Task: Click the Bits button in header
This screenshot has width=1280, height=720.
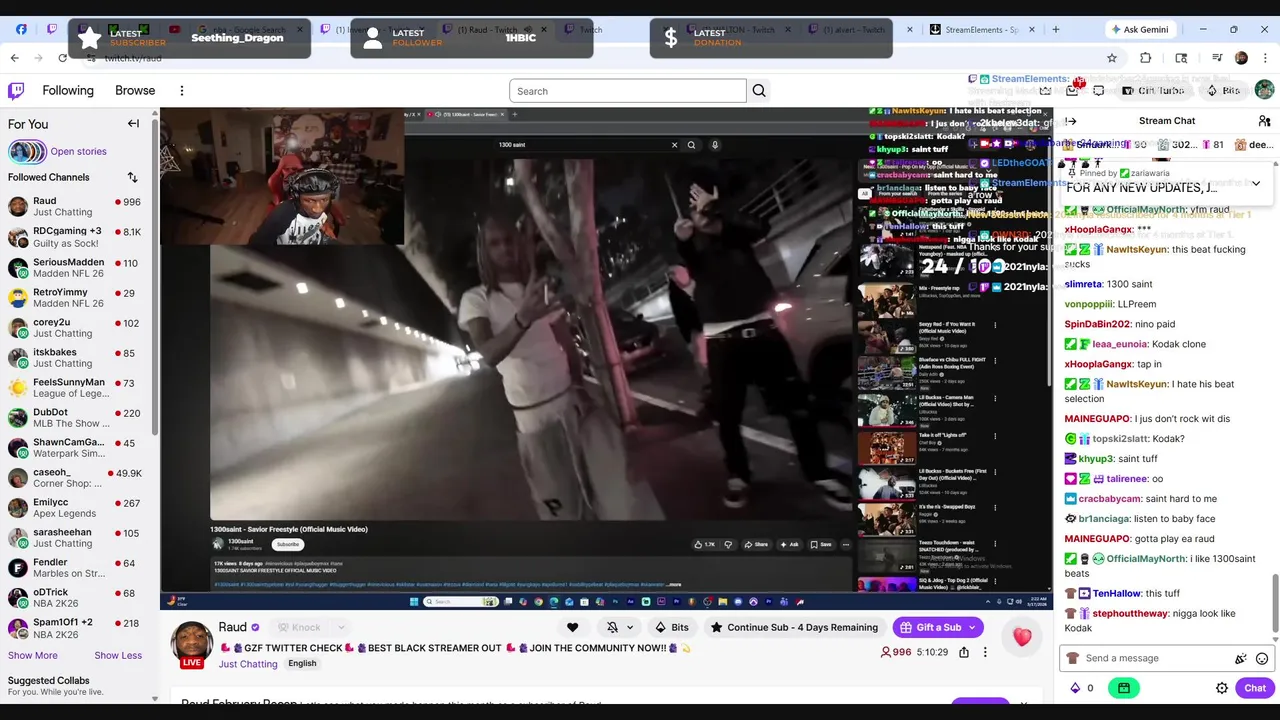Action: [1222, 91]
